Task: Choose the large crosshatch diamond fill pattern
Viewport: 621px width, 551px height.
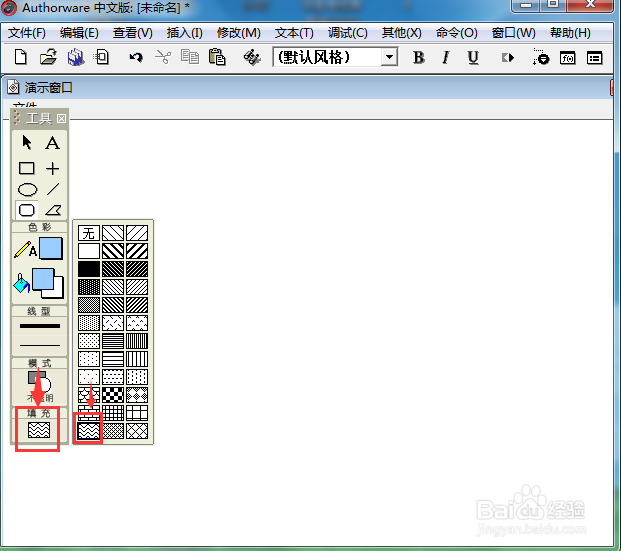Action: point(137,431)
